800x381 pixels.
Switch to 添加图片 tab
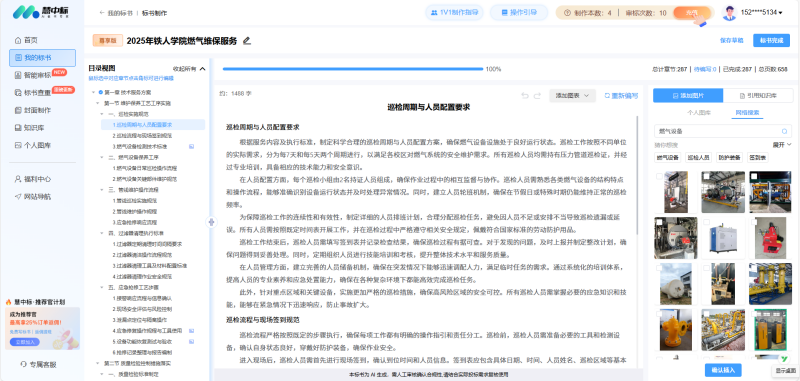(688, 95)
